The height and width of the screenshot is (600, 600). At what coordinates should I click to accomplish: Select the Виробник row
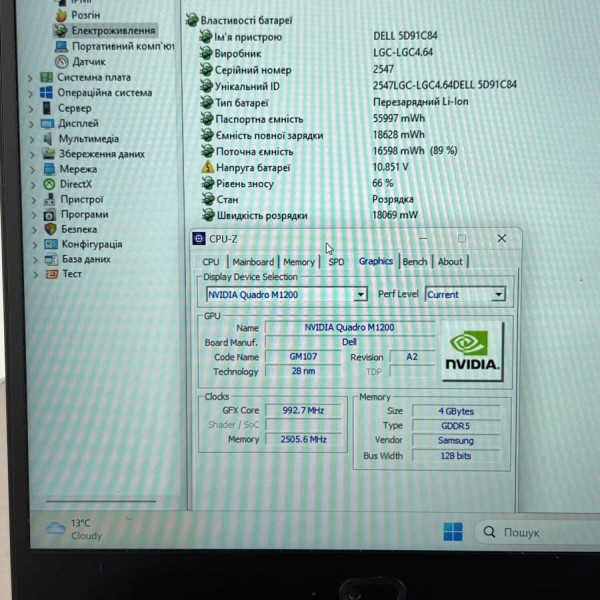click(316, 53)
